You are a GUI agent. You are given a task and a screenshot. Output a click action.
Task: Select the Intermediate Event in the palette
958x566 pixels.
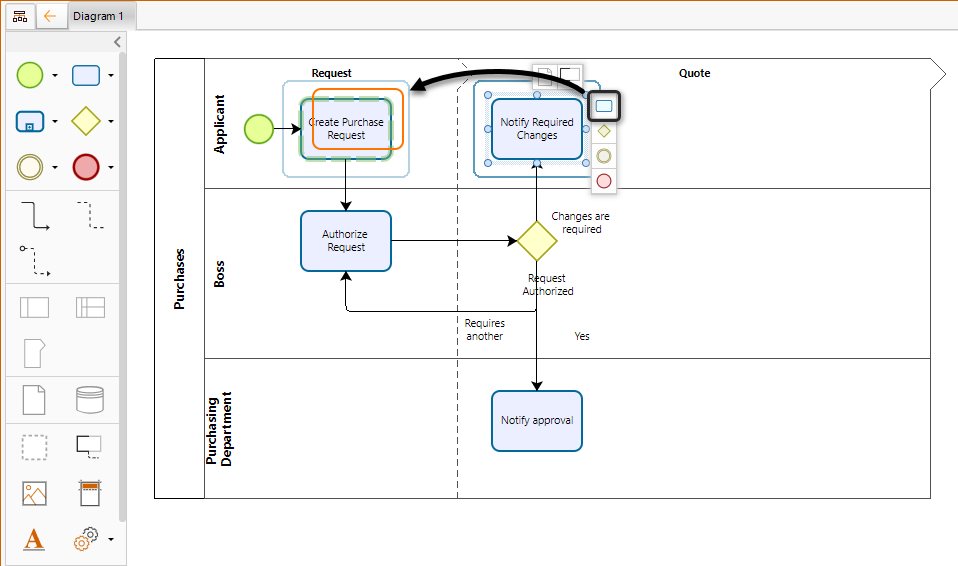[30, 167]
